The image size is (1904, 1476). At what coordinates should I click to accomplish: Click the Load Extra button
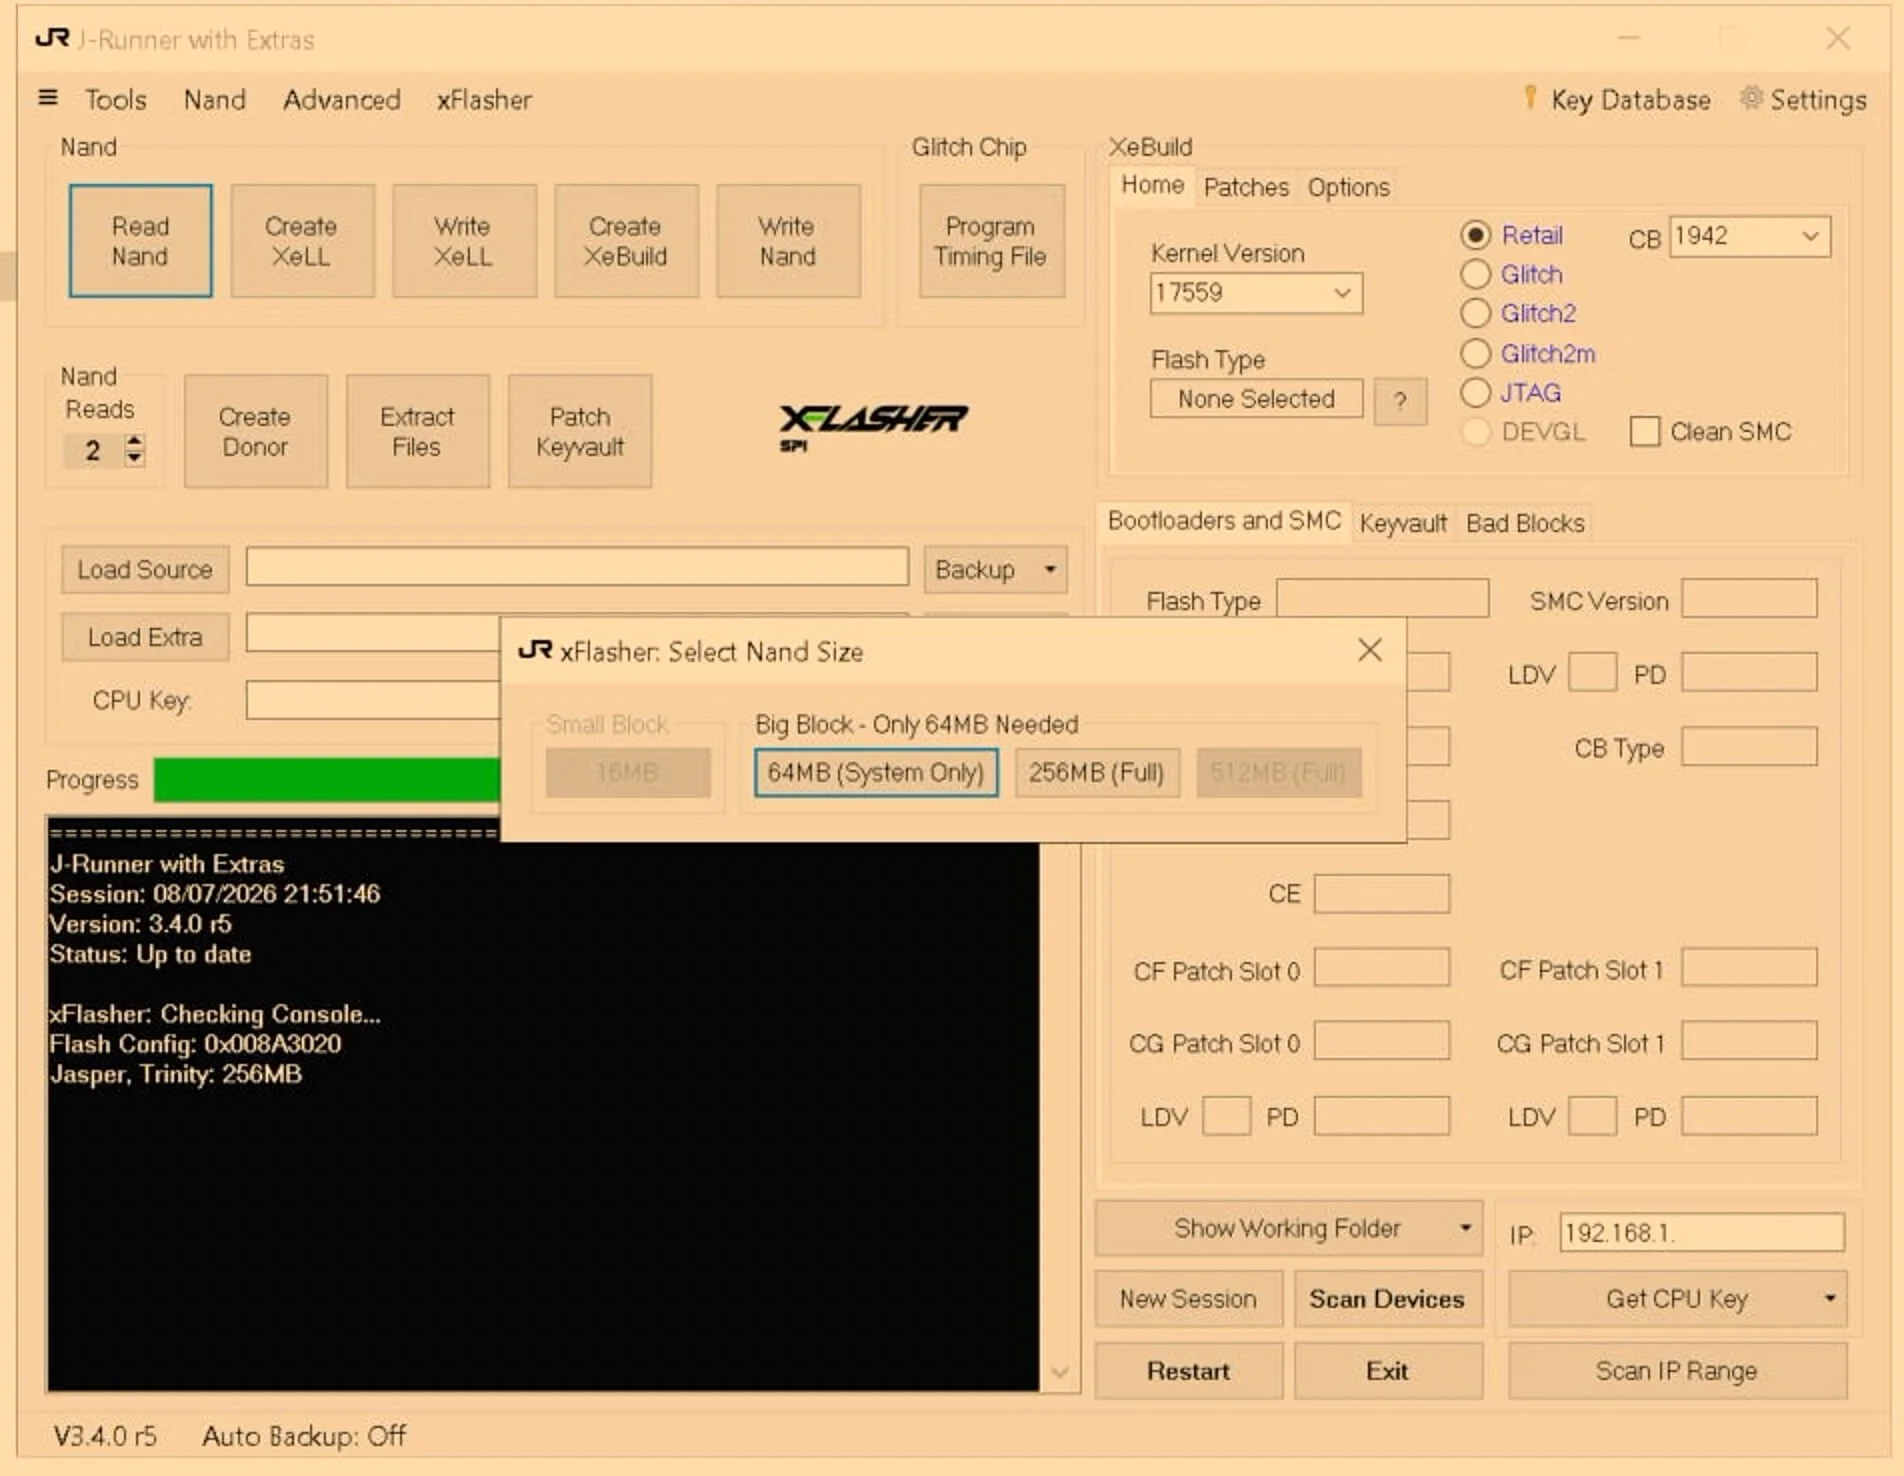pyautogui.click(x=145, y=637)
